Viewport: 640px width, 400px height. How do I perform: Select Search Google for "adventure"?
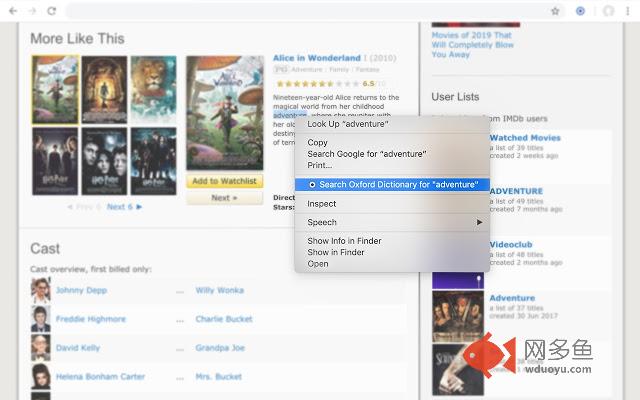366,154
